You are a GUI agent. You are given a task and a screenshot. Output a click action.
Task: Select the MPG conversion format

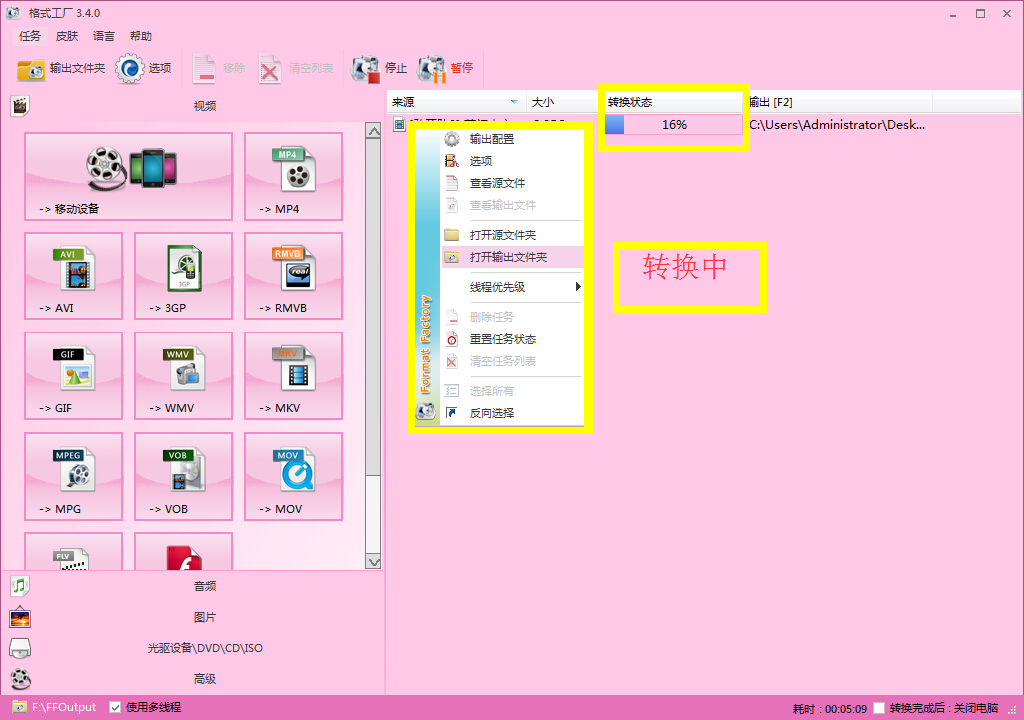73,476
